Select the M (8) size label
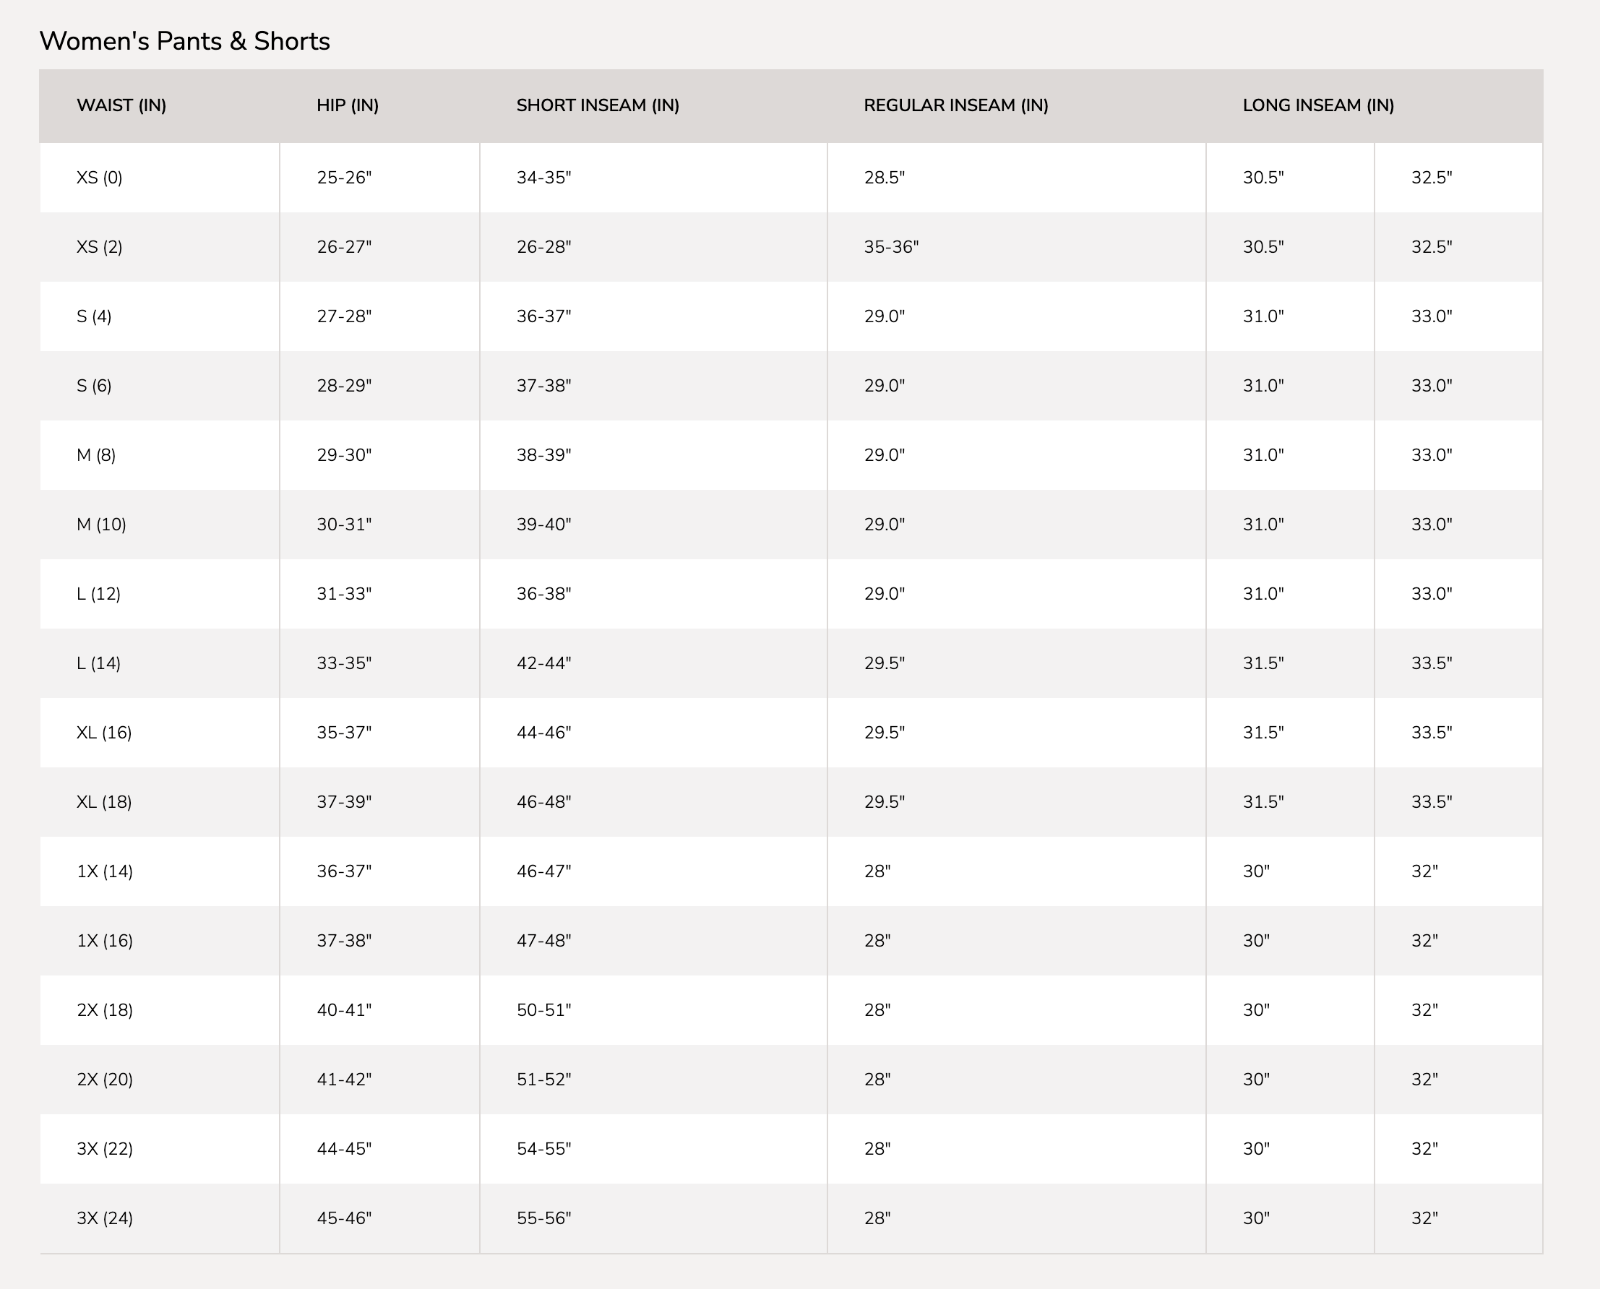The width and height of the screenshot is (1600, 1289). pyautogui.click(x=96, y=455)
